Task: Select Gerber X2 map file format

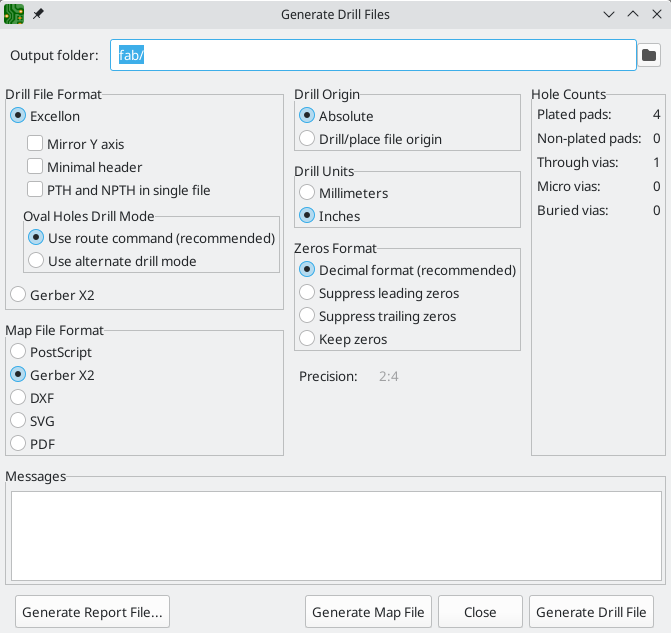Action: coord(52,375)
